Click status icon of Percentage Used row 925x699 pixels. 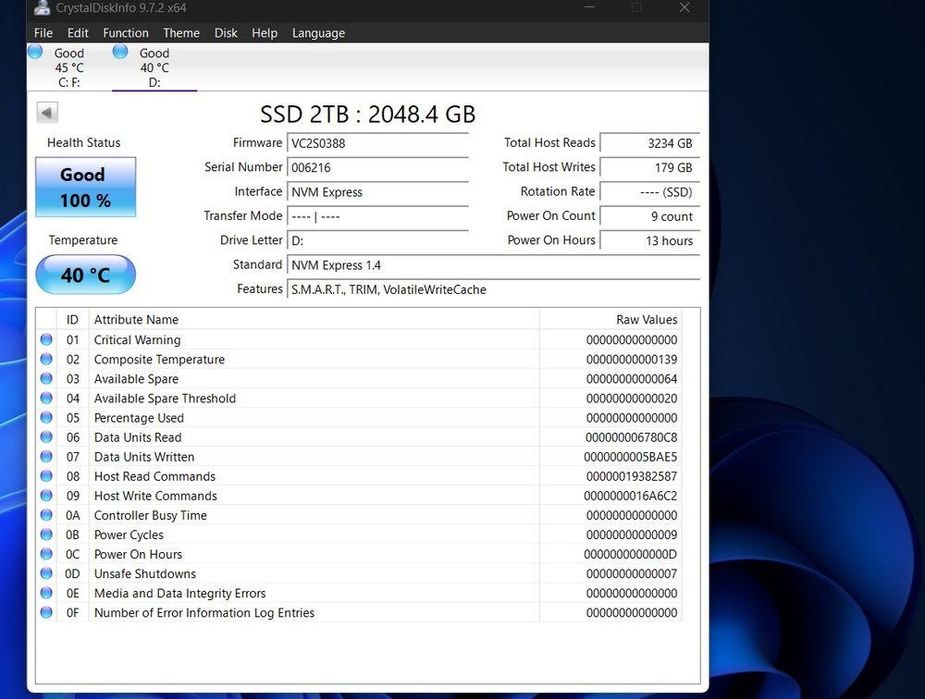tap(46, 418)
